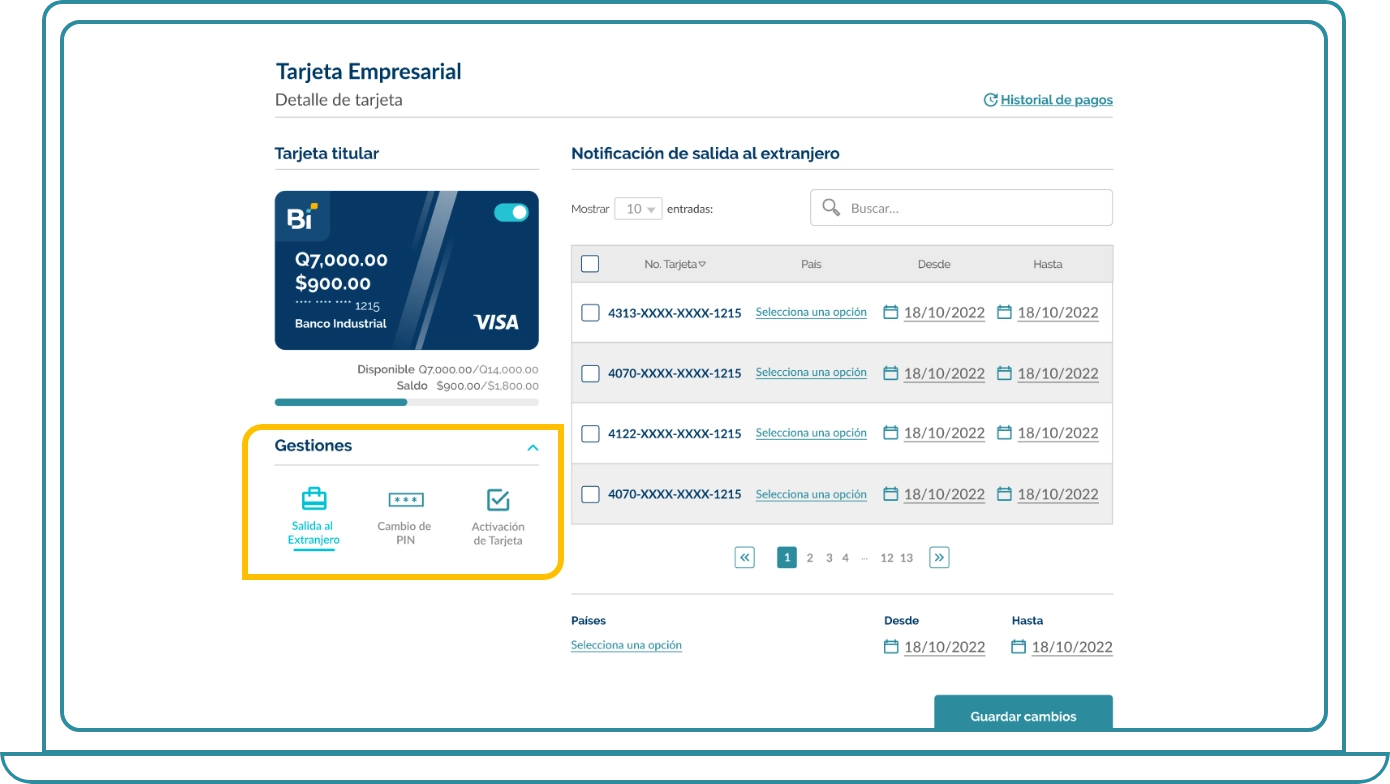Open Países Selecciona una opción at bottom
1390x784 pixels.
(x=626, y=645)
